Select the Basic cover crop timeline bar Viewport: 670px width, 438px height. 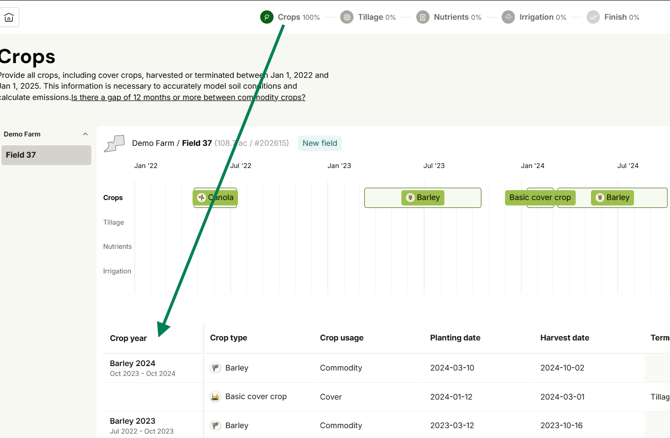click(539, 198)
